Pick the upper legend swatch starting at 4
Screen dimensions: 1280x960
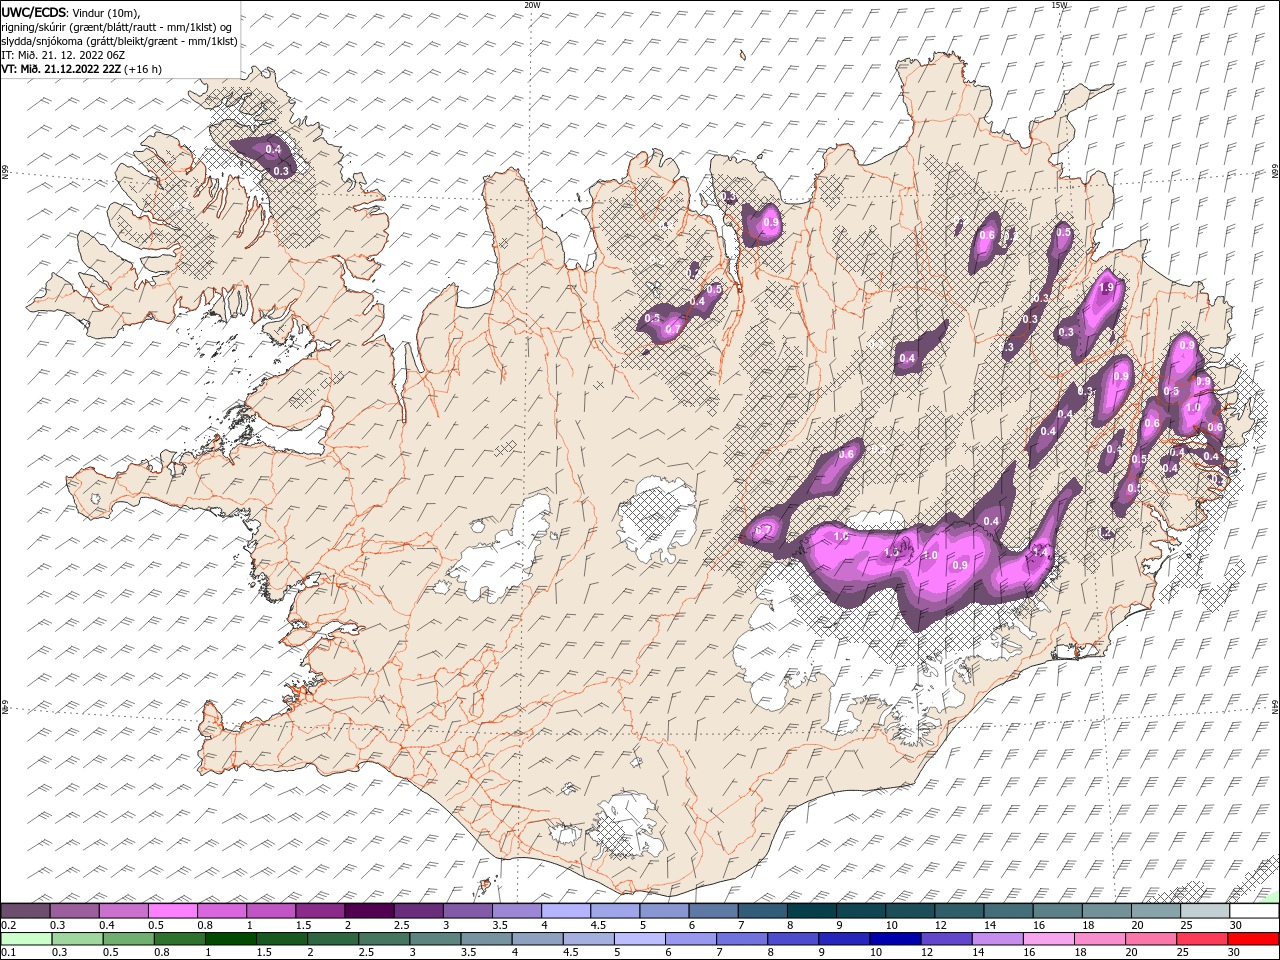tap(564, 911)
